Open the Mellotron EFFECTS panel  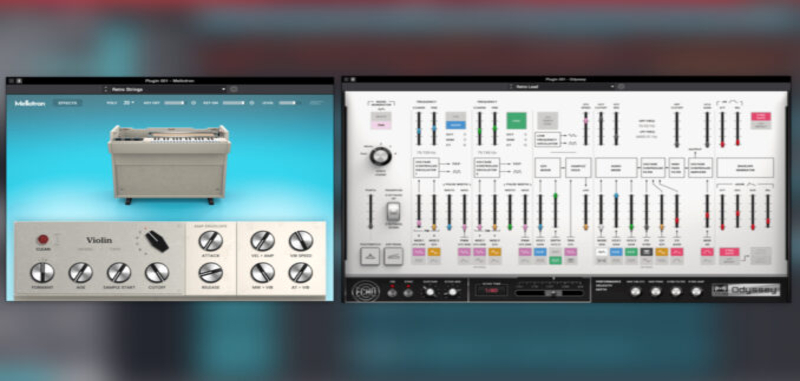click(x=67, y=103)
